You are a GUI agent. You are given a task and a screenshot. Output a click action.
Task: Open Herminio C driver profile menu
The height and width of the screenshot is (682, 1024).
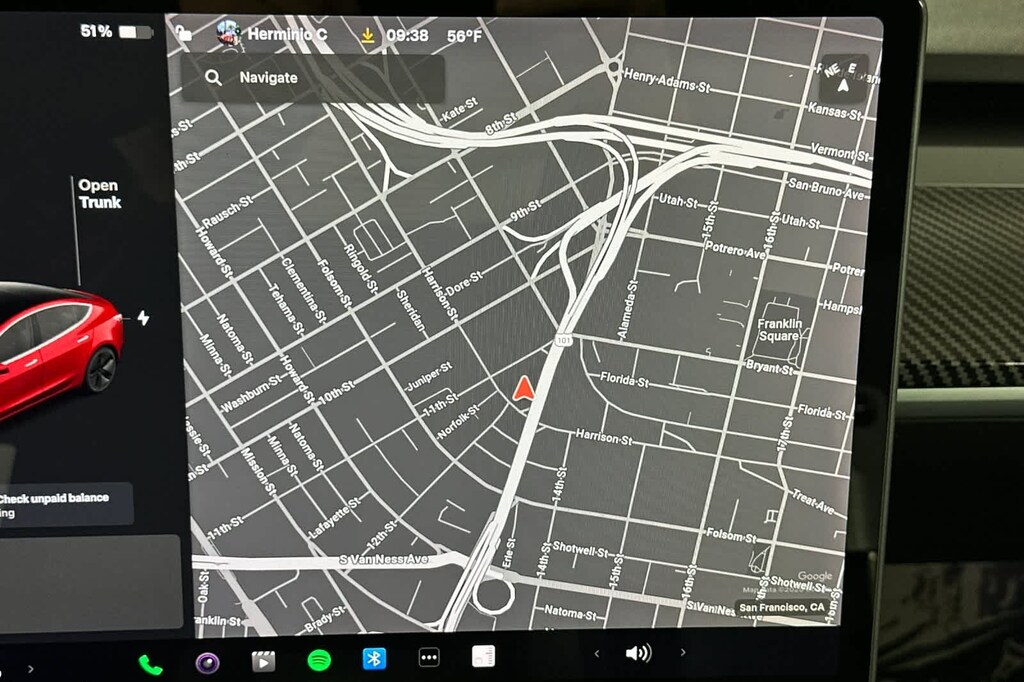[x=272, y=35]
